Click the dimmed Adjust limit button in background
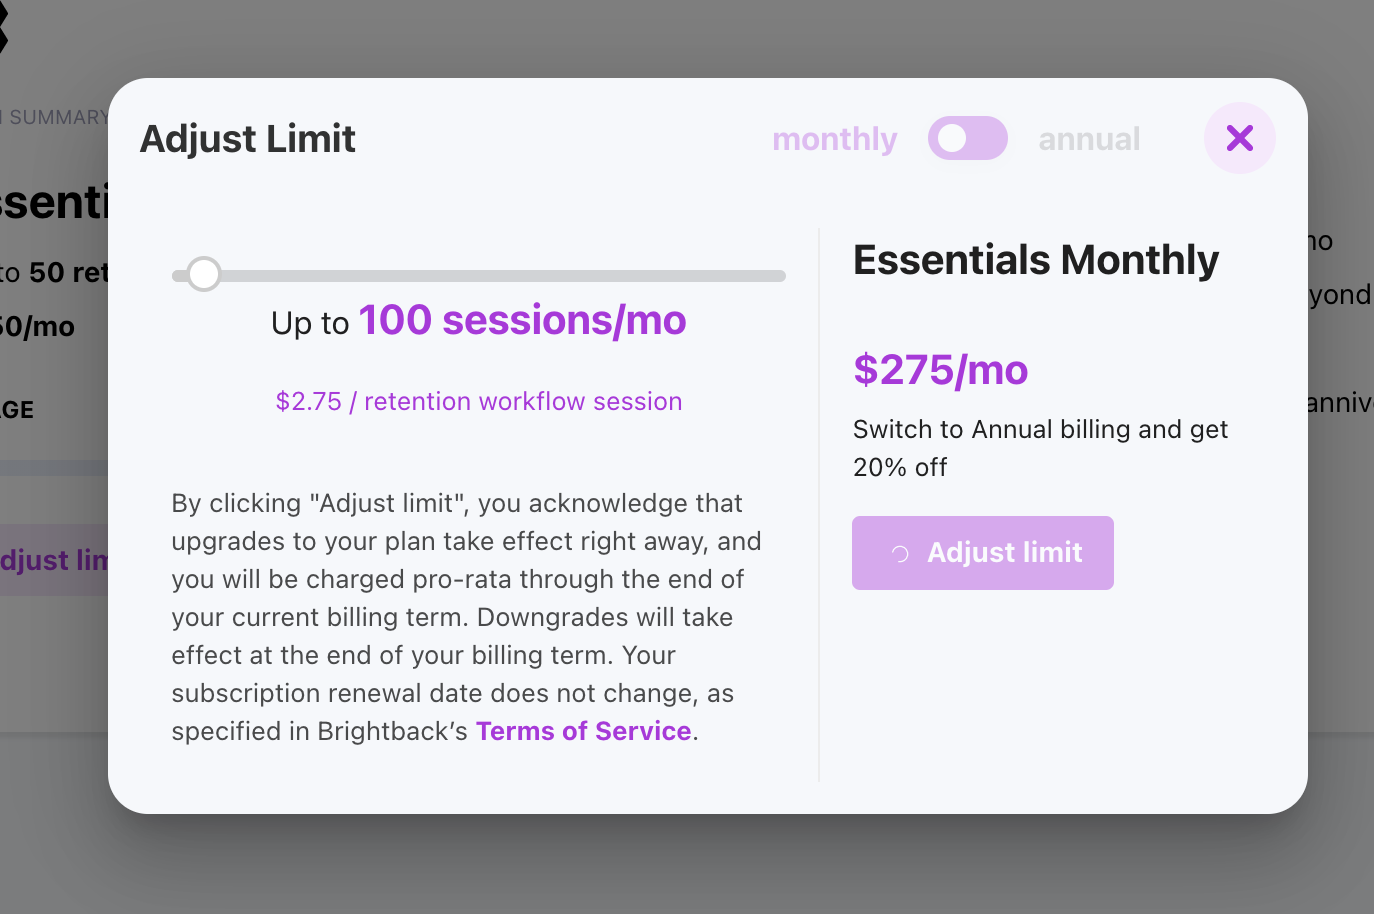 pyautogui.click(x=54, y=560)
